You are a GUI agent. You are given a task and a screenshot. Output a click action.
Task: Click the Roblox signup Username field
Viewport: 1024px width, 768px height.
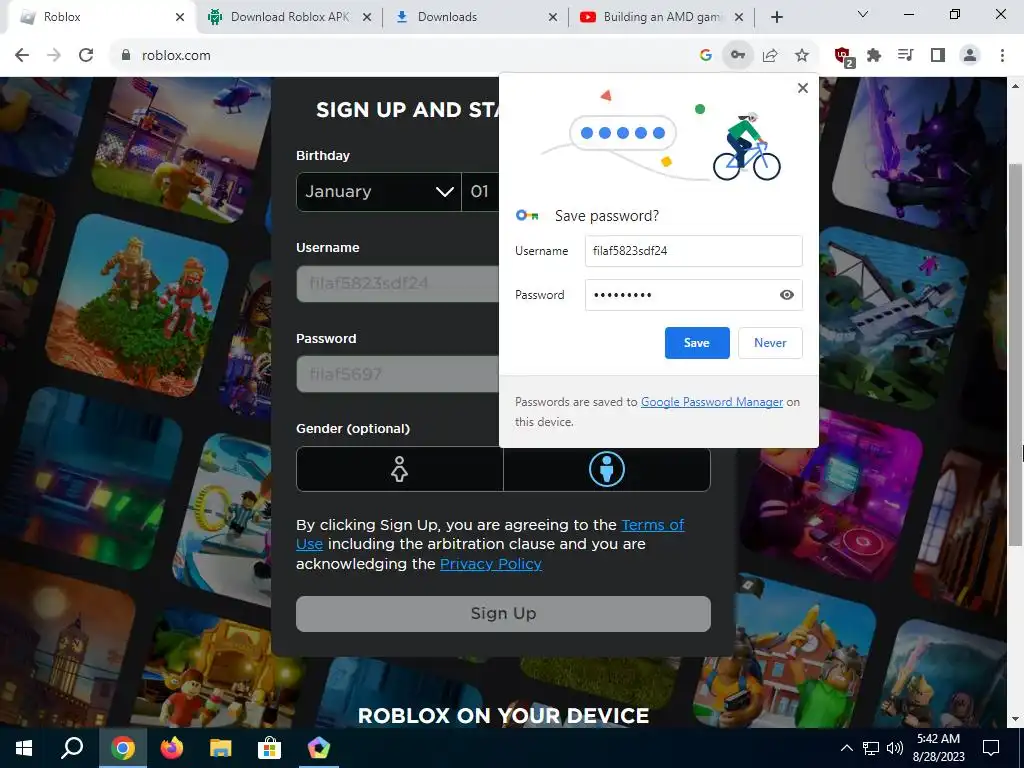398,283
